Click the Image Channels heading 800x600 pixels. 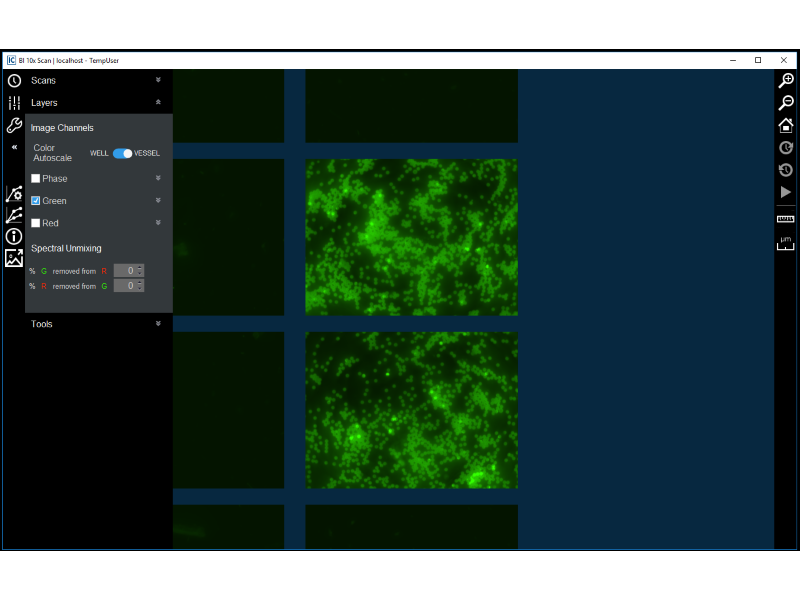pyautogui.click(x=62, y=128)
